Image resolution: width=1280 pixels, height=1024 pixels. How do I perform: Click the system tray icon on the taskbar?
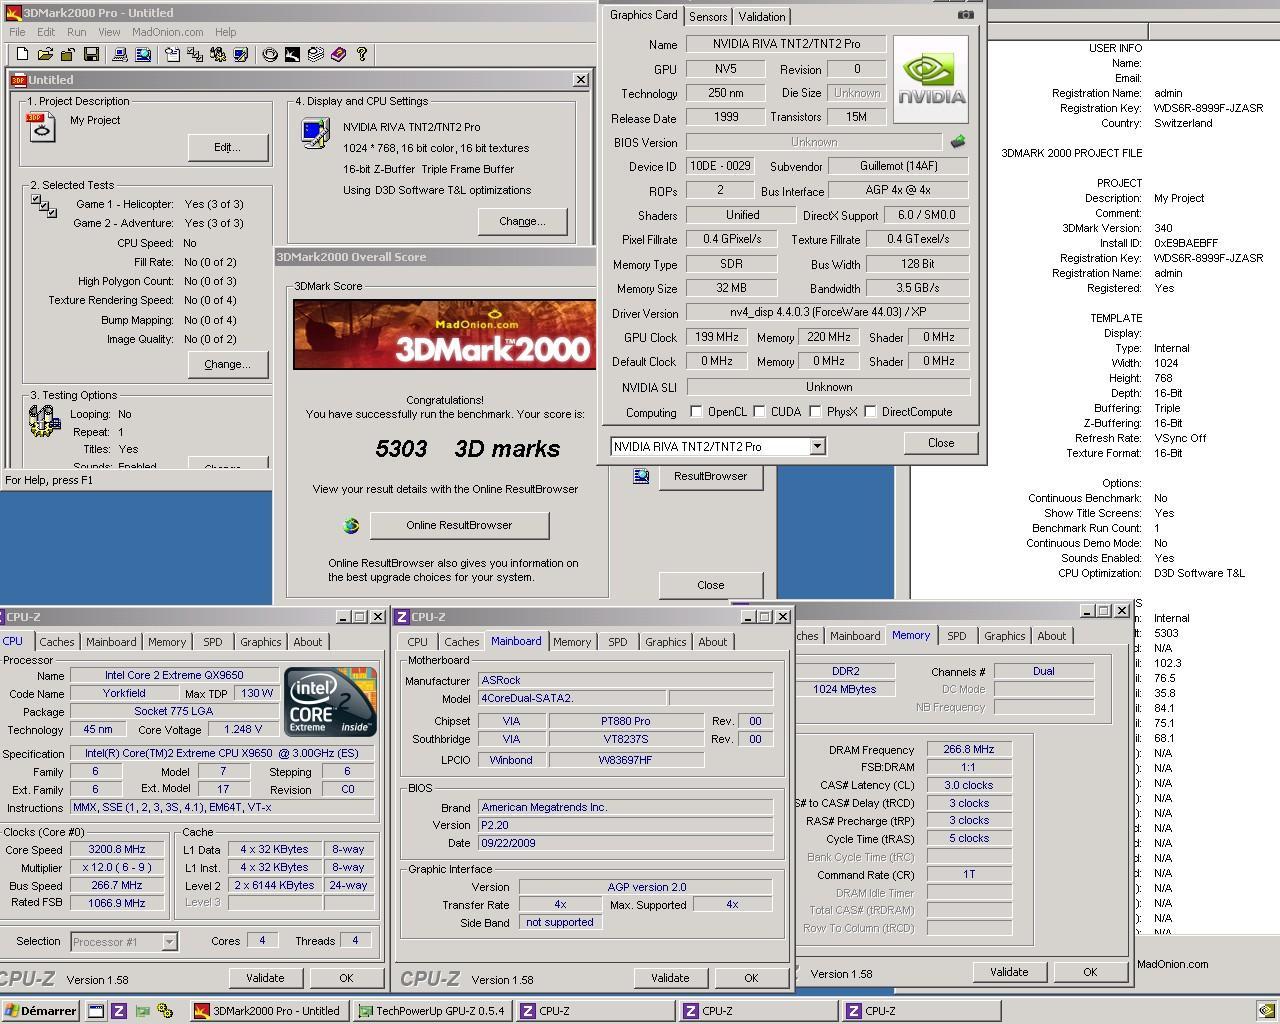pos(1266,1011)
